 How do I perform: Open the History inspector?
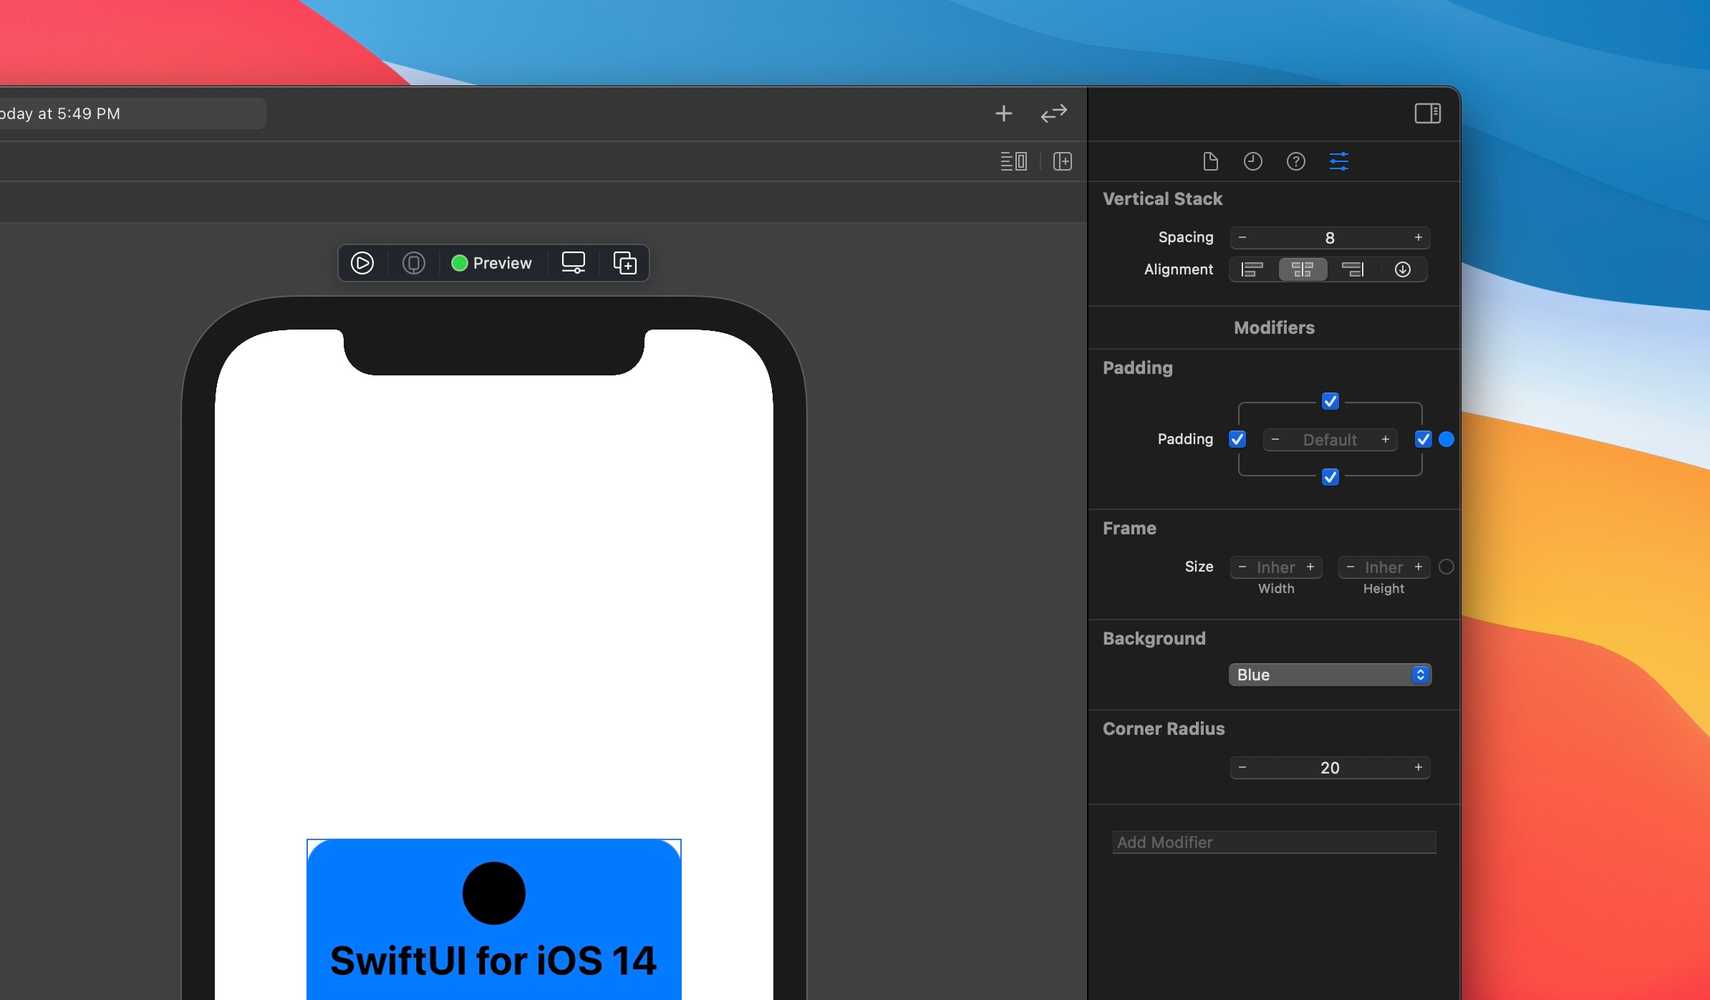coord(1253,161)
